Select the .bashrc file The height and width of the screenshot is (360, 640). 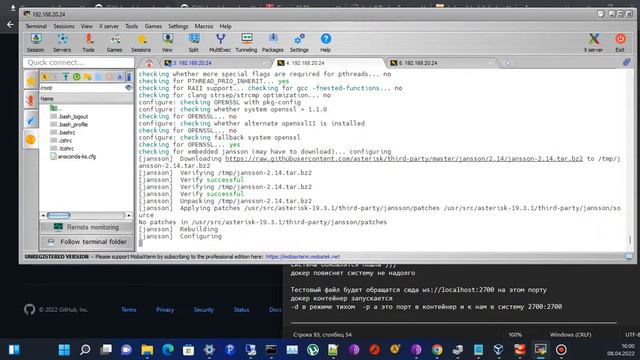(63, 133)
